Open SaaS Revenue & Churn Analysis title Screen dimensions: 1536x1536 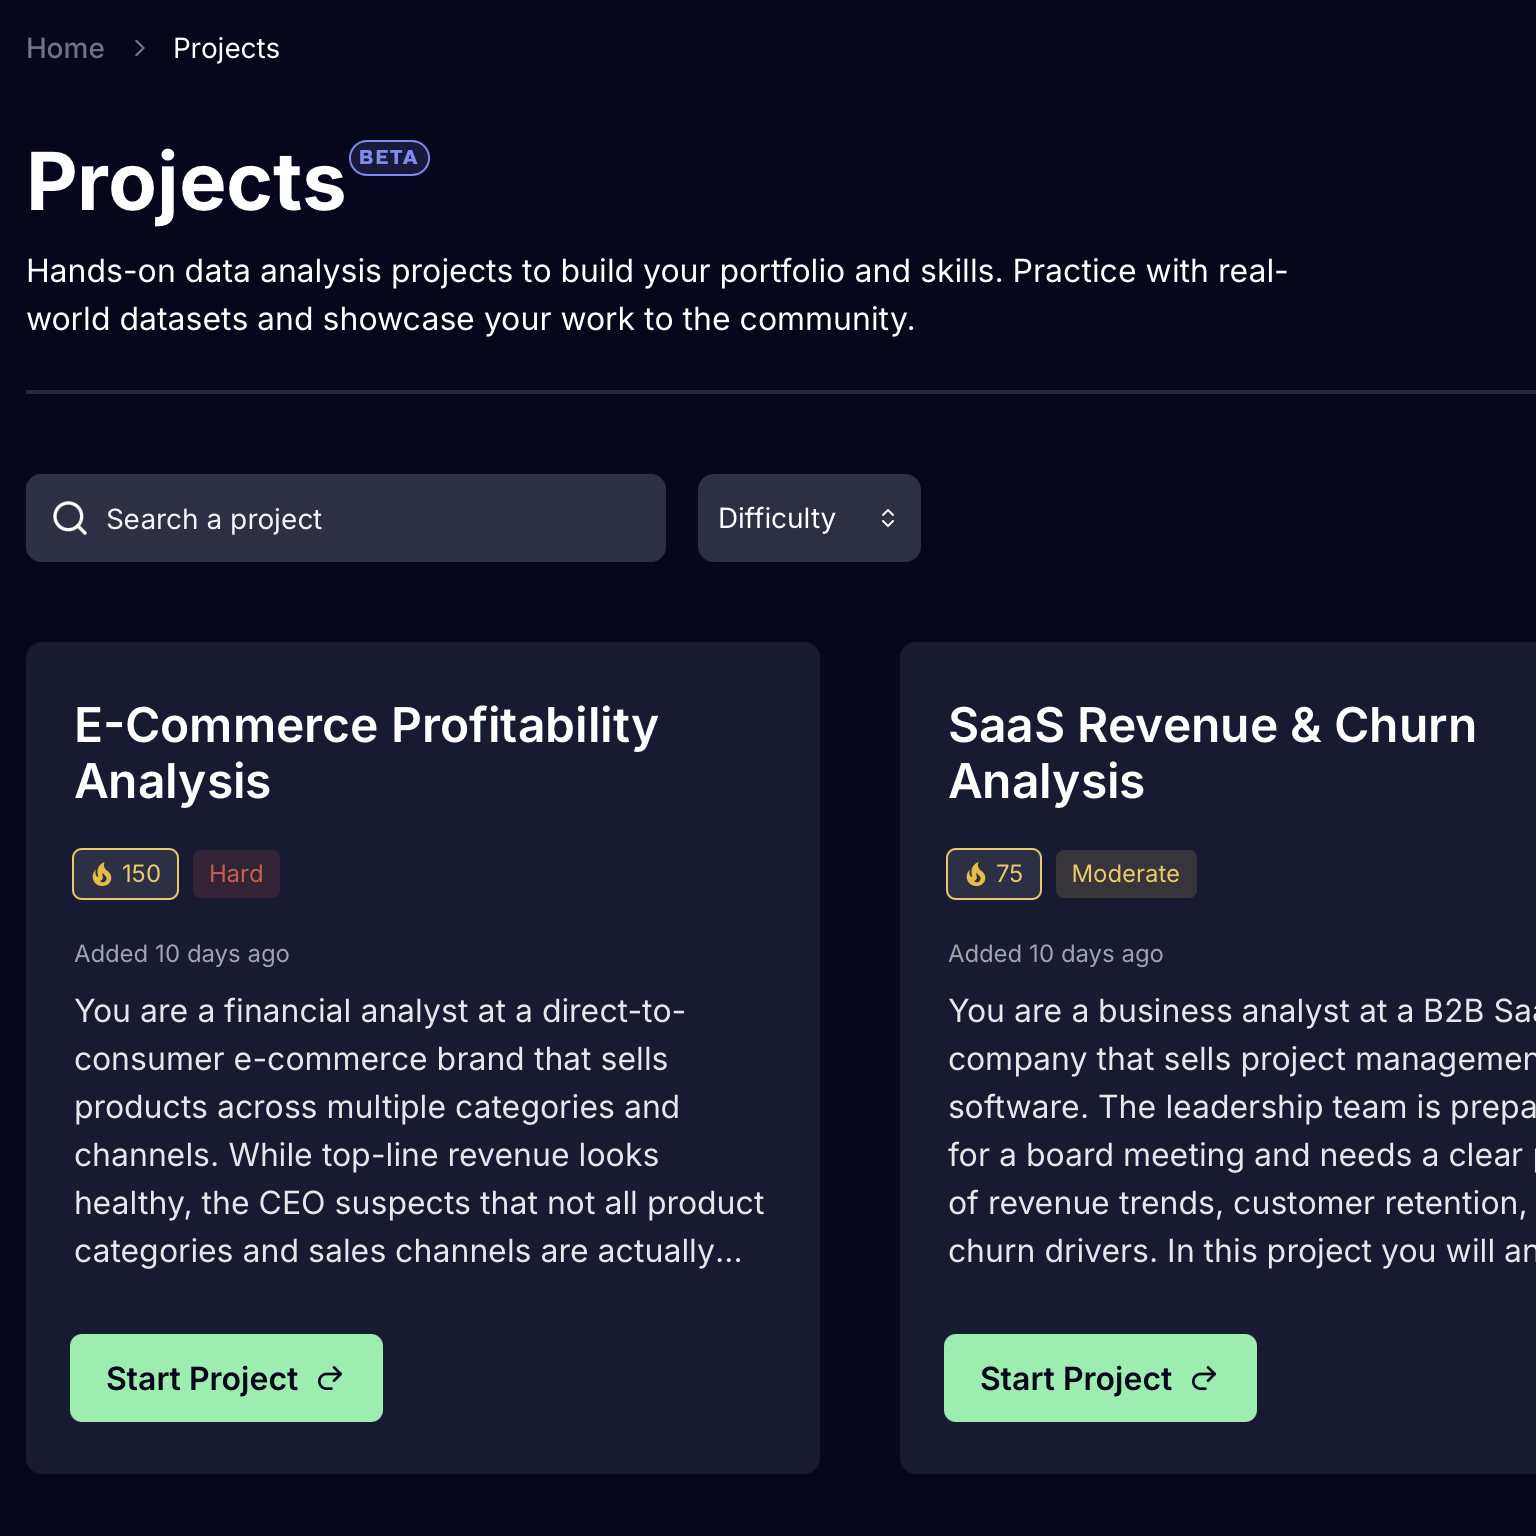1212,753
